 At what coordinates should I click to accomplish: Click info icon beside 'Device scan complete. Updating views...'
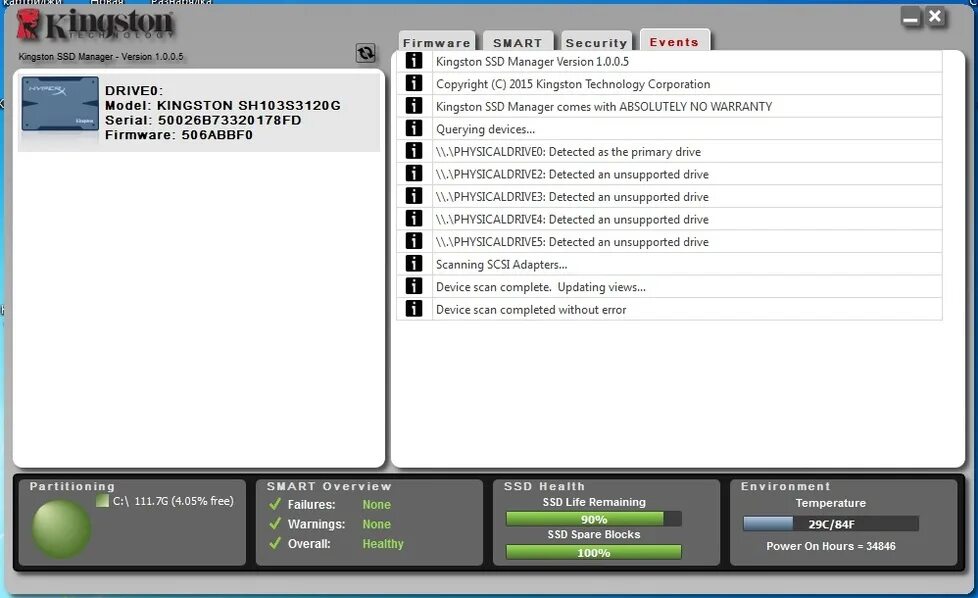tap(414, 286)
